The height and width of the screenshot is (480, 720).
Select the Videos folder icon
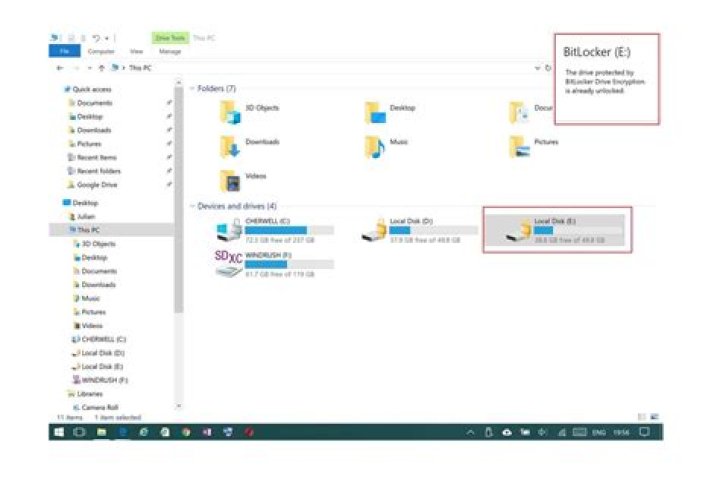coord(231,181)
